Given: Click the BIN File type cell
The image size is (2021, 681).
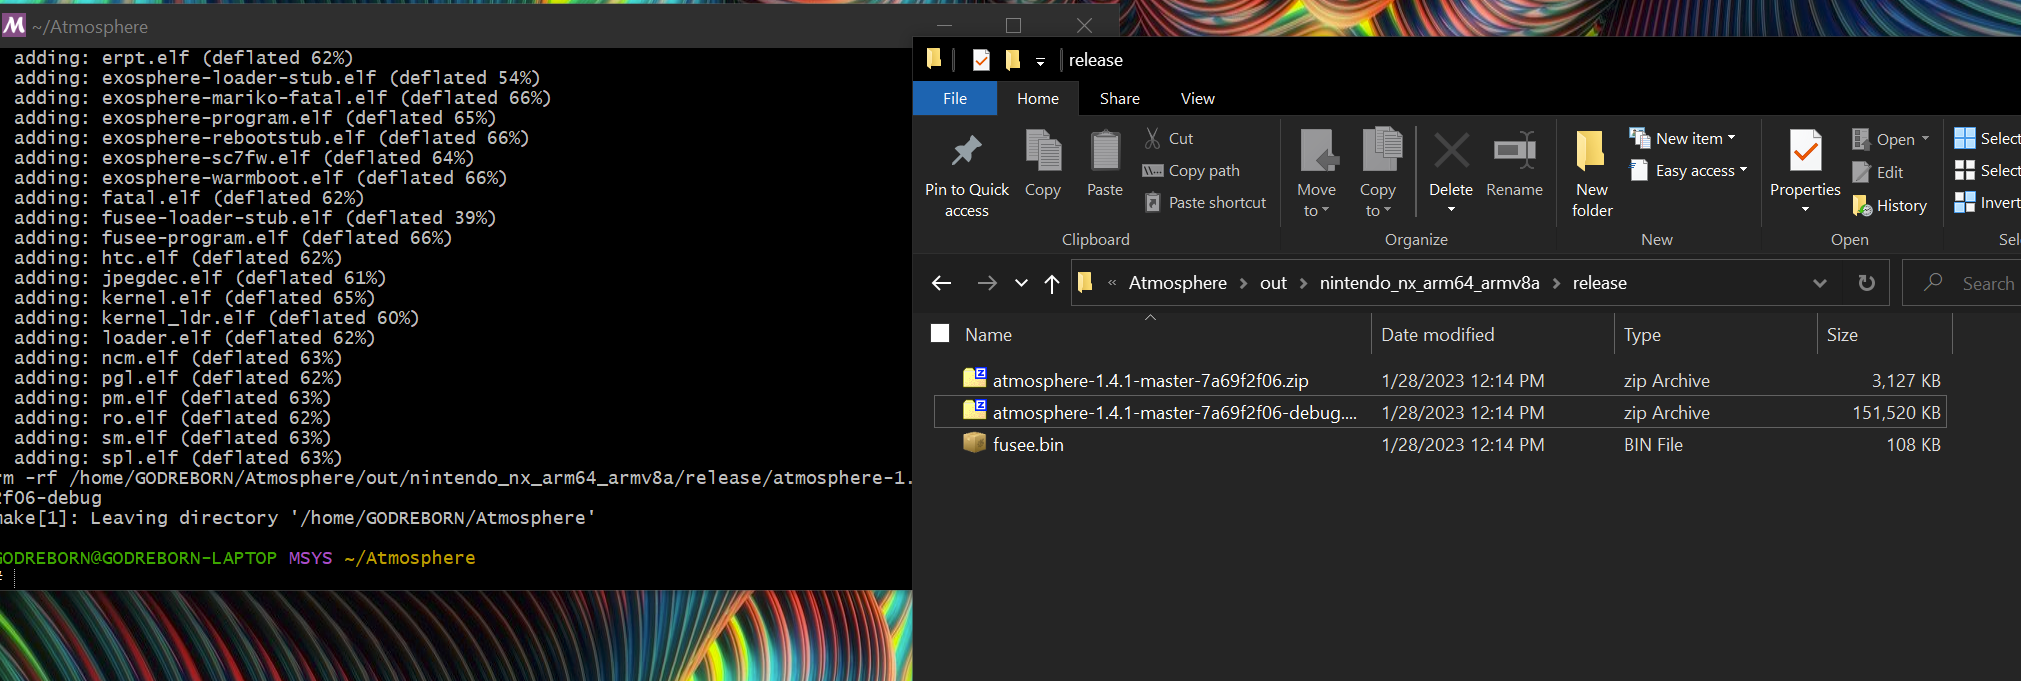Looking at the screenshot, I should pos(1653,445).
